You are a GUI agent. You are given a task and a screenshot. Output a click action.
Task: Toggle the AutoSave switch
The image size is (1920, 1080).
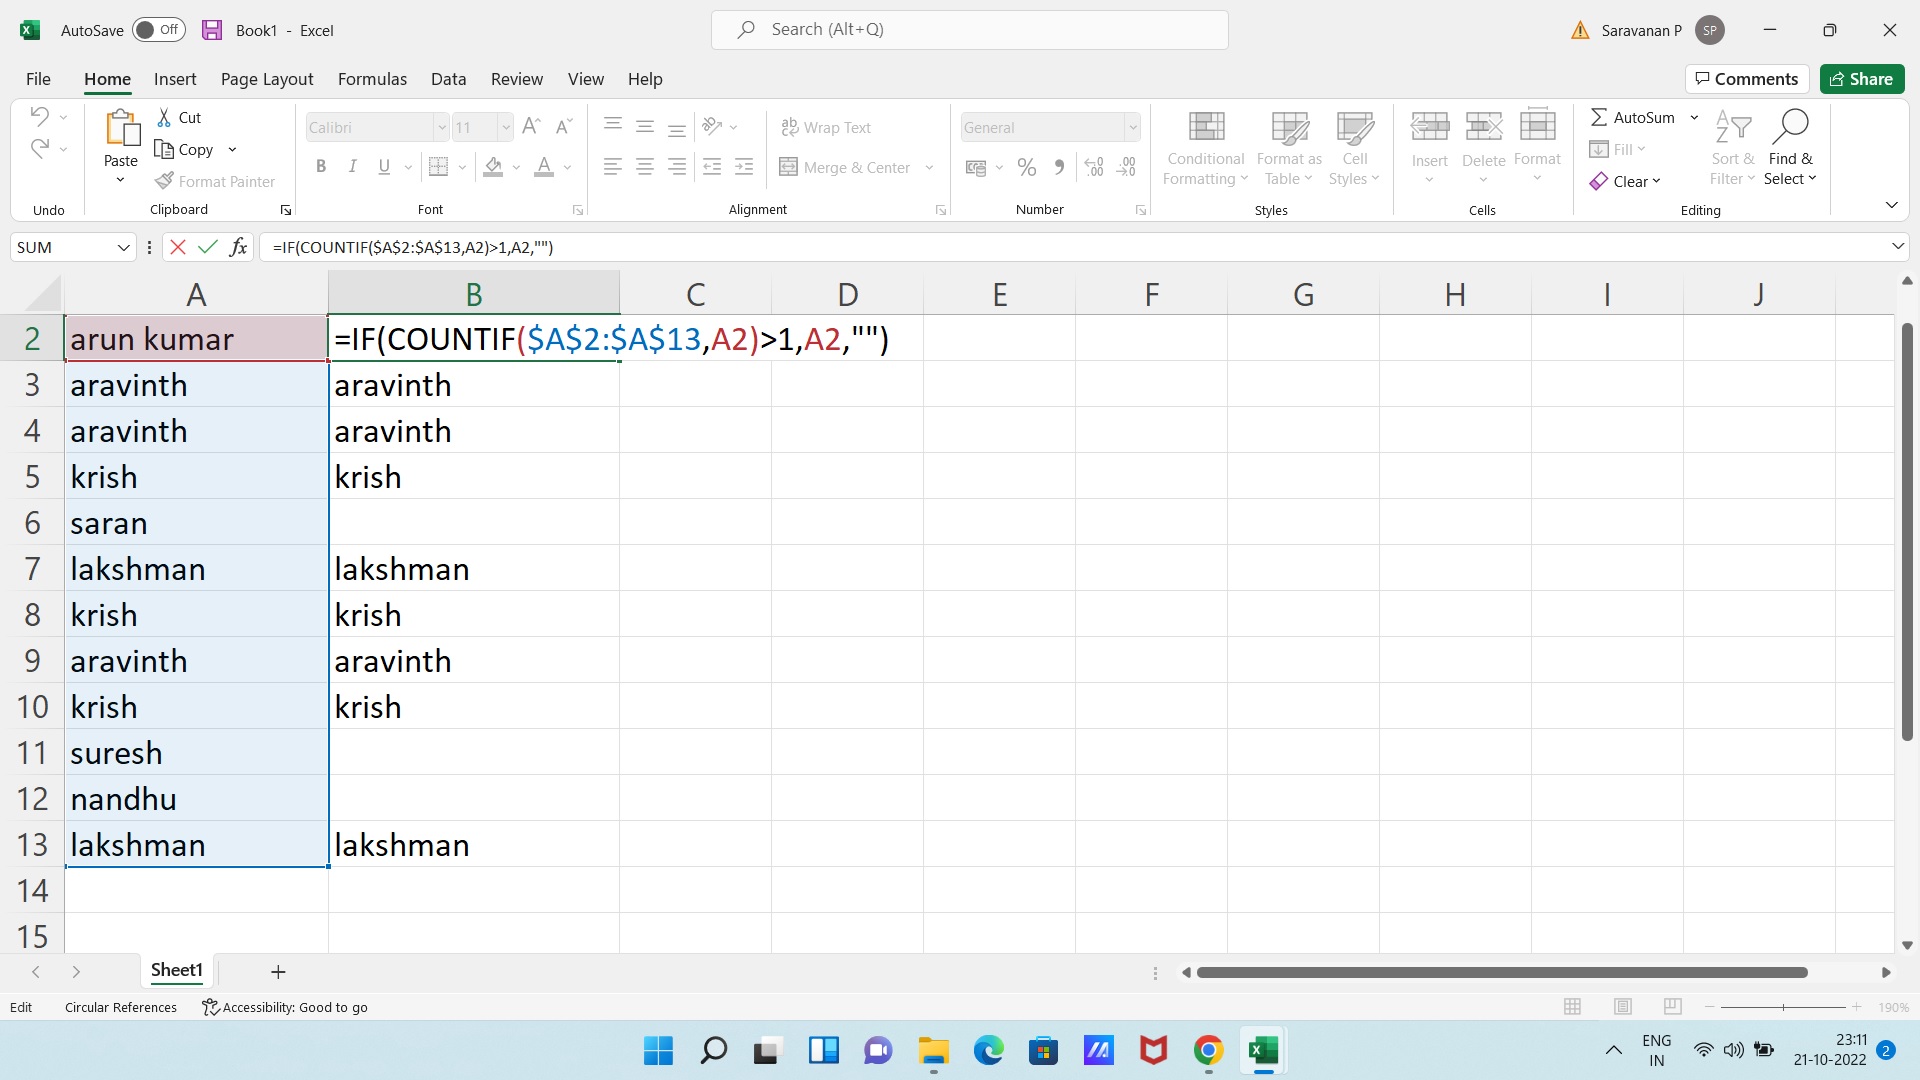(158, 30)
